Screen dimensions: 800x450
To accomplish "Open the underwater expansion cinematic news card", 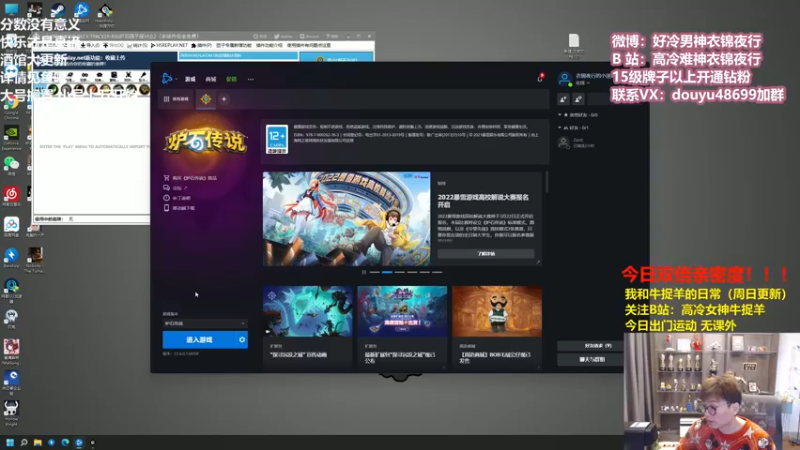I will [x=308, y=326].
